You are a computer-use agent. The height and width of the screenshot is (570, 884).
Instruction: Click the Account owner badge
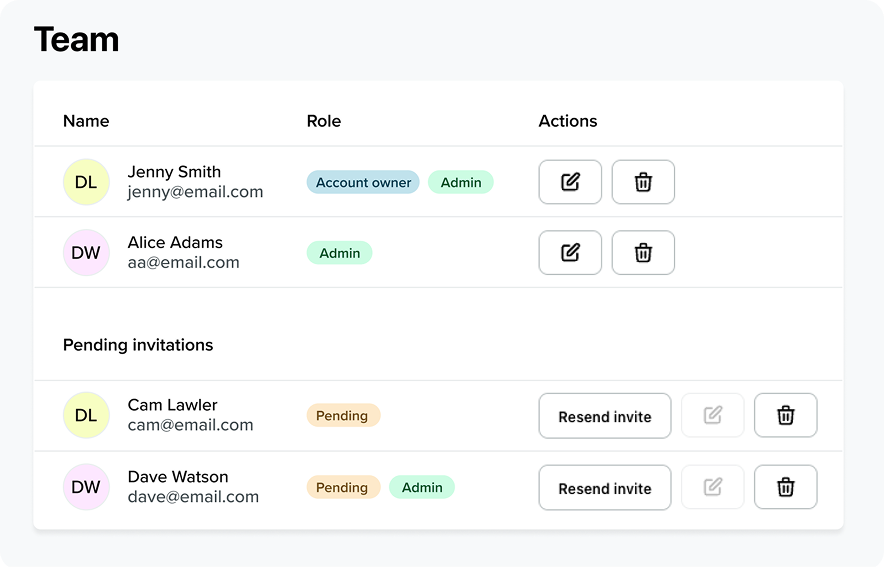click(x=363, y=182)
